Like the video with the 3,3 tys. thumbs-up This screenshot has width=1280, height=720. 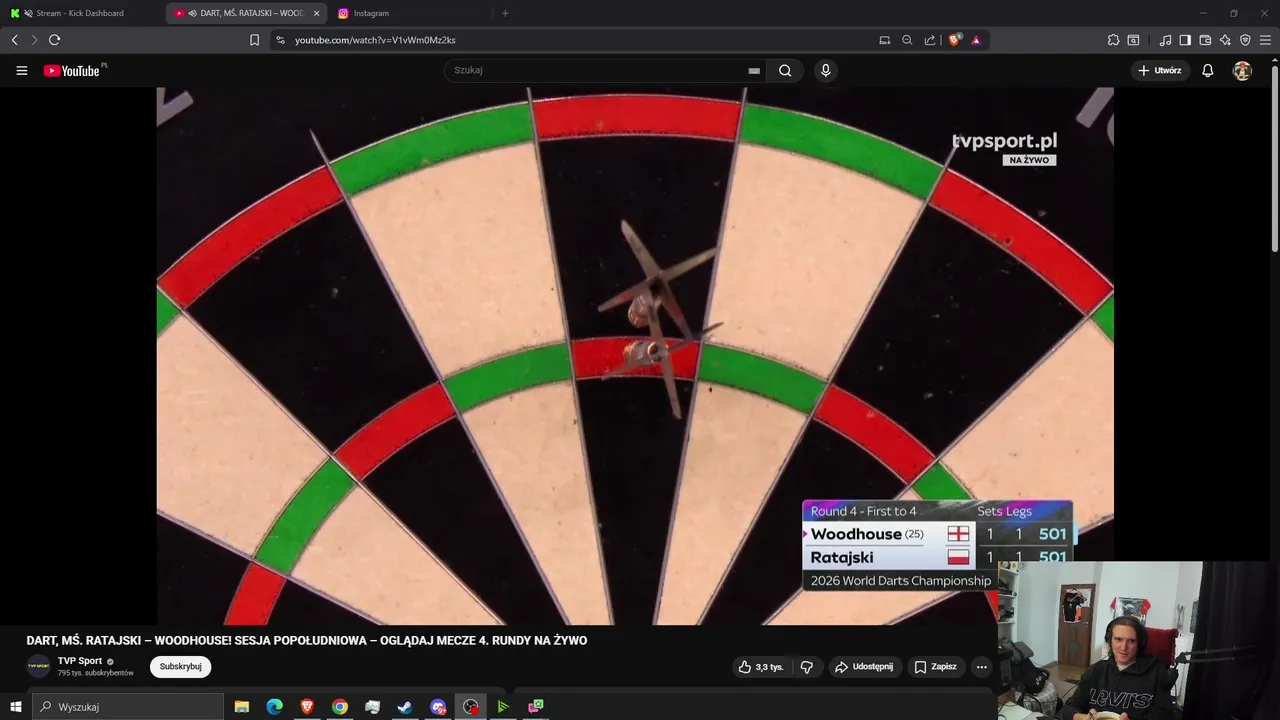[761, 667]
